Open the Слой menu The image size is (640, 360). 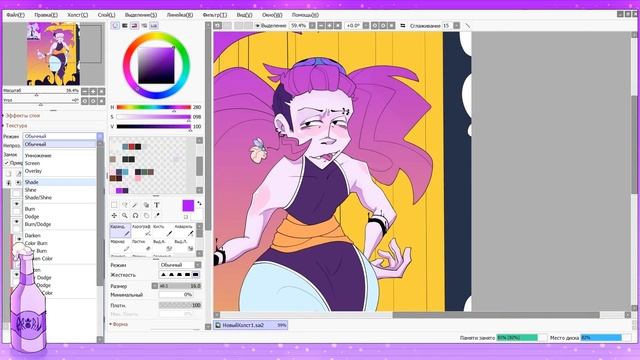(107, 15)
